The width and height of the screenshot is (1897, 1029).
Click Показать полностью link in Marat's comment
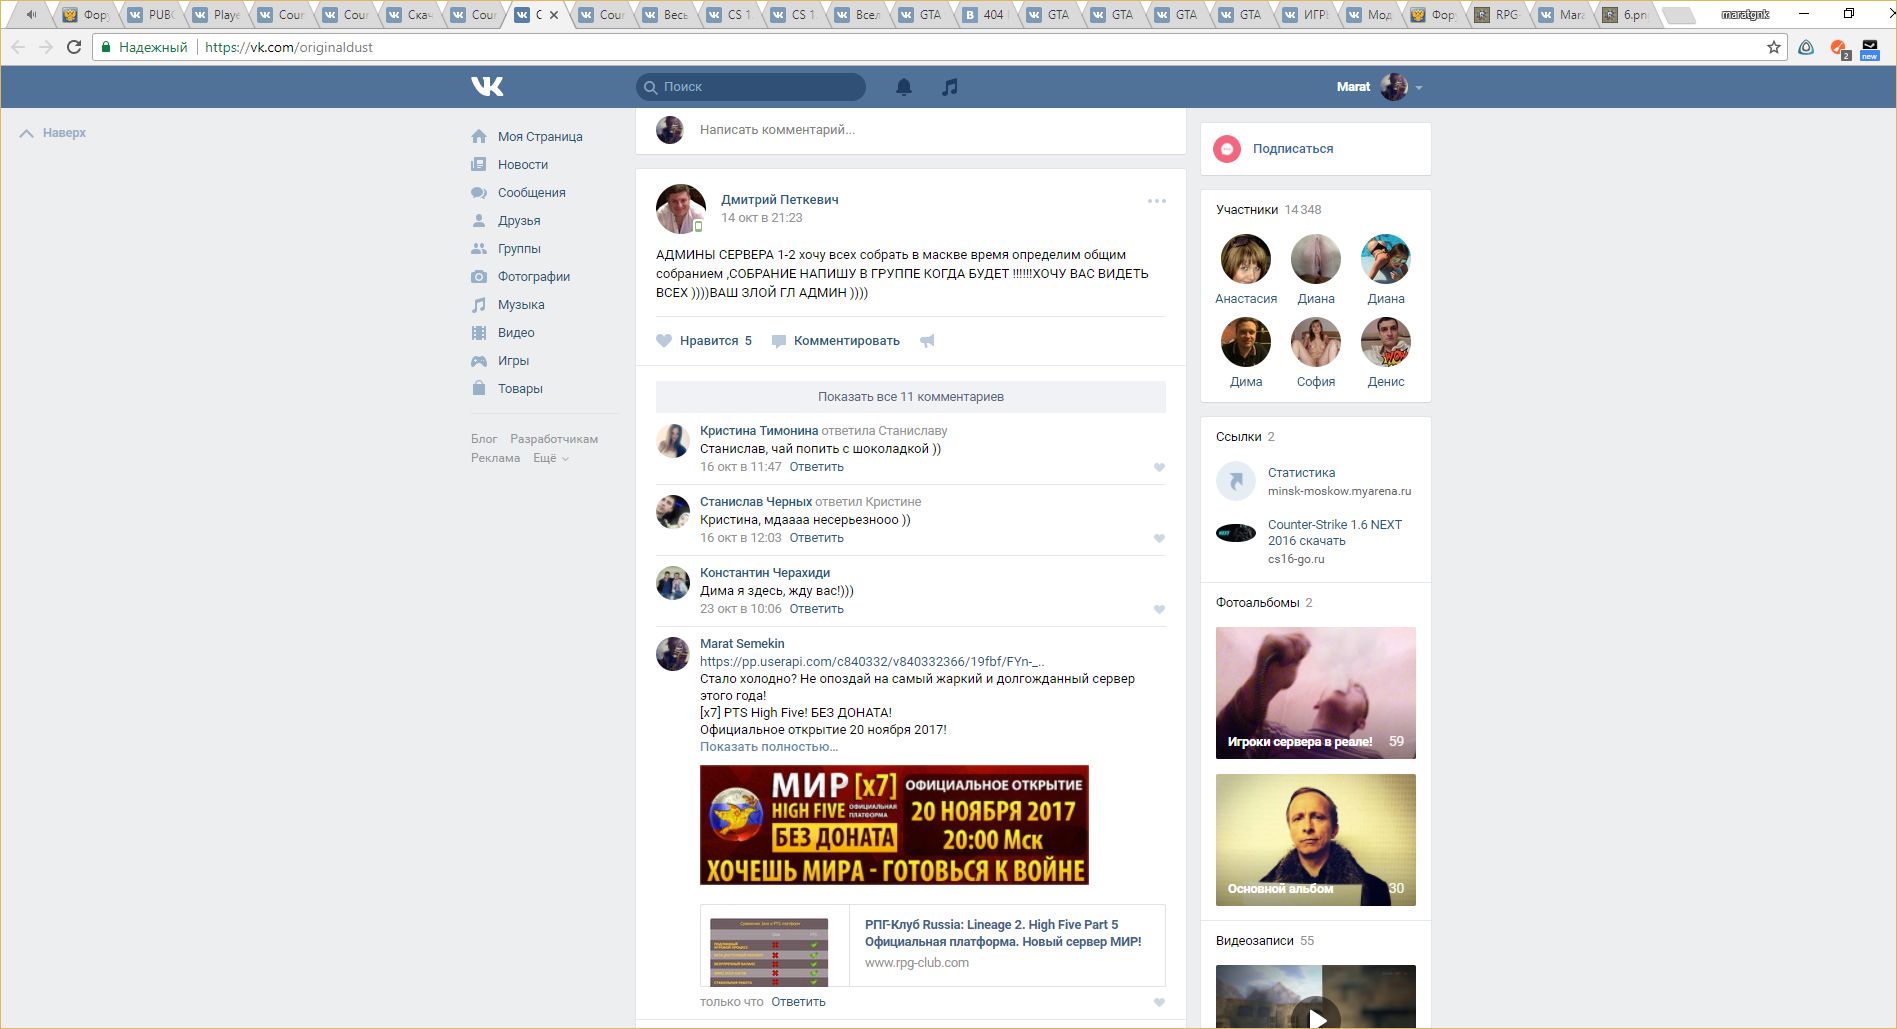(768, 747)
